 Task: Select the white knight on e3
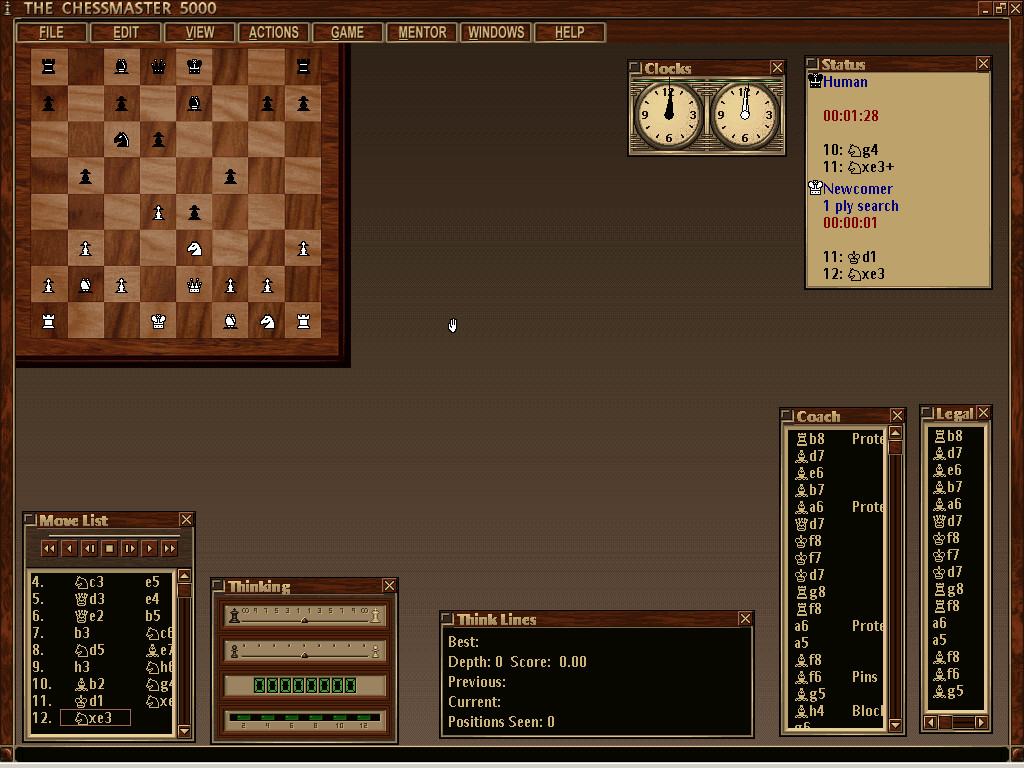coord(194,248)
